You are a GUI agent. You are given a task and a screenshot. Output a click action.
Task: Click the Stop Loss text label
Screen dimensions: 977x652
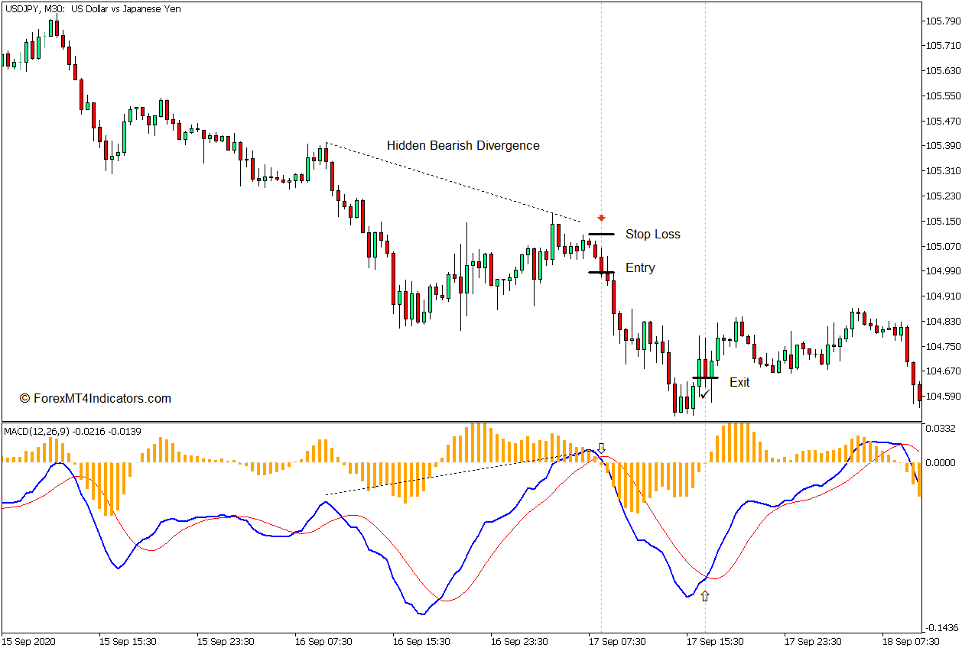[652, 234]
